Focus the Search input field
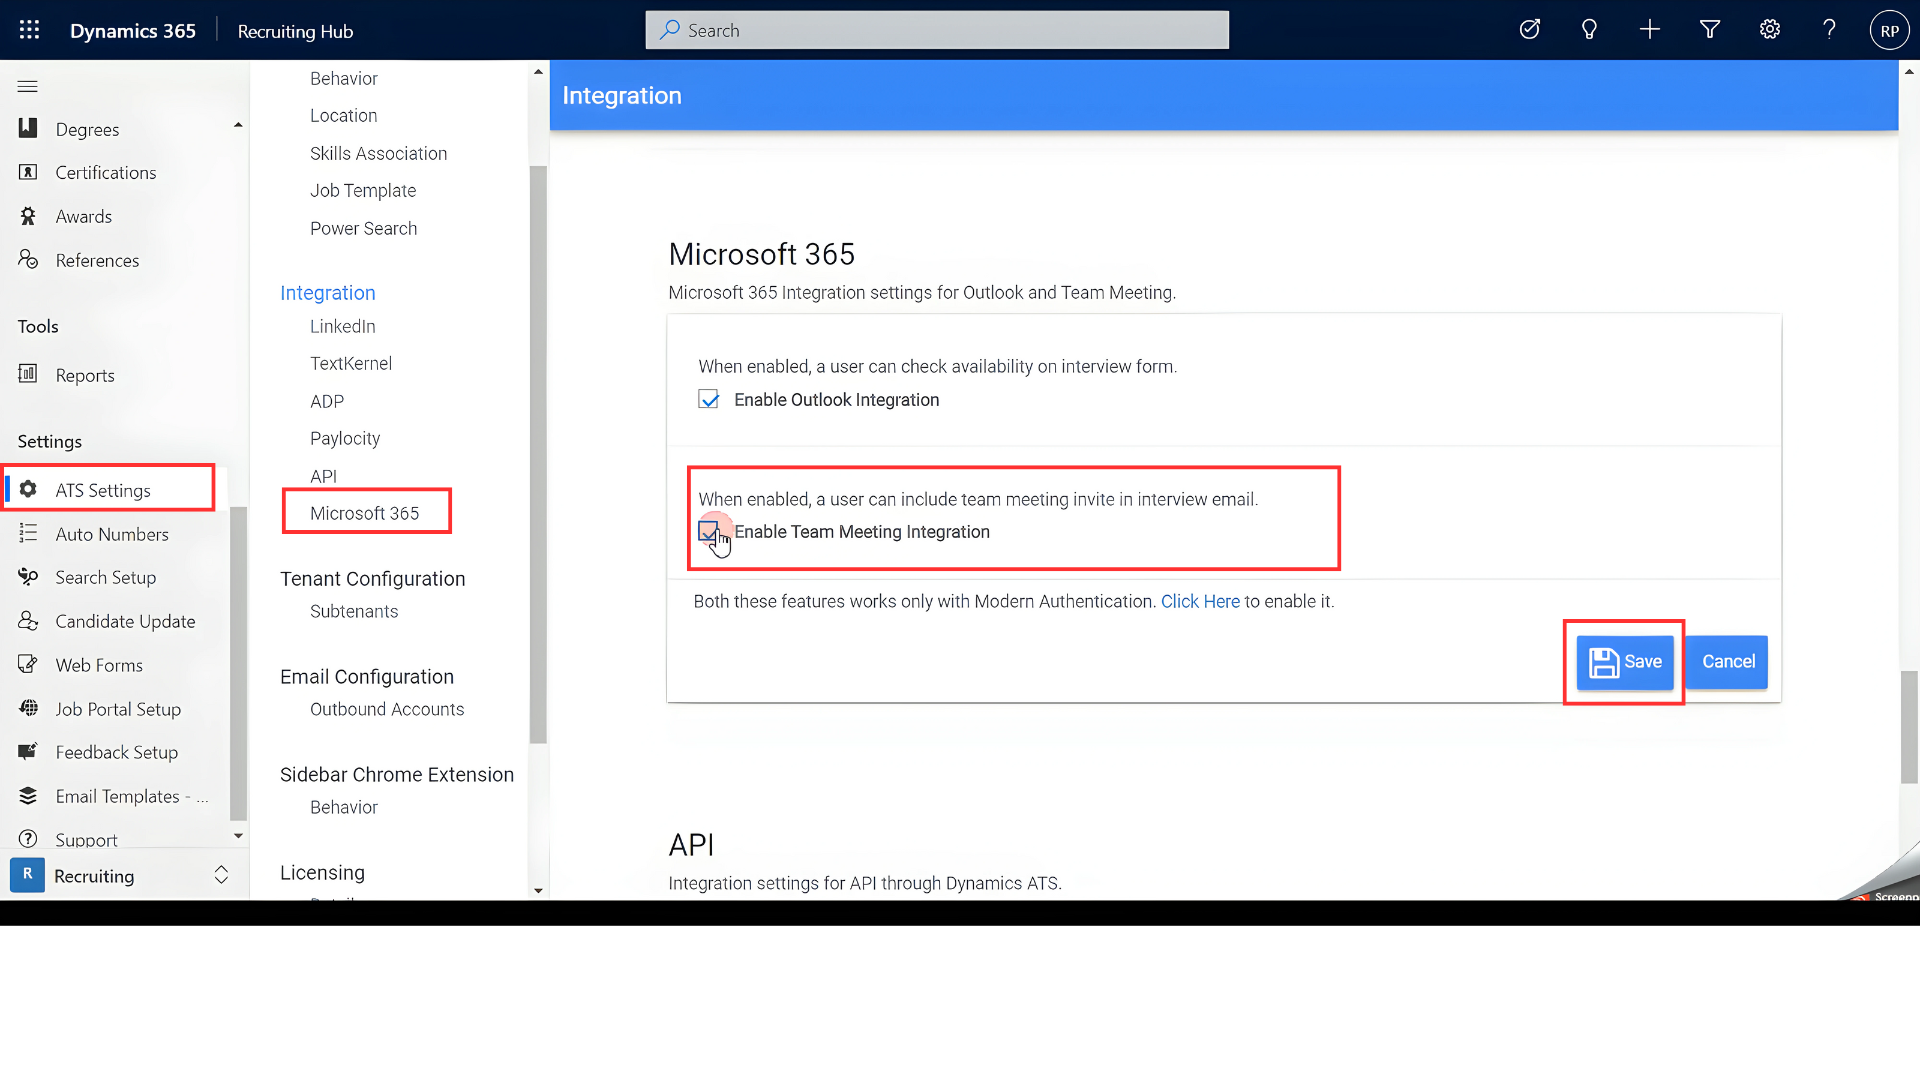Screen dimensions: 1920x1080 click(x=937, y=30)
